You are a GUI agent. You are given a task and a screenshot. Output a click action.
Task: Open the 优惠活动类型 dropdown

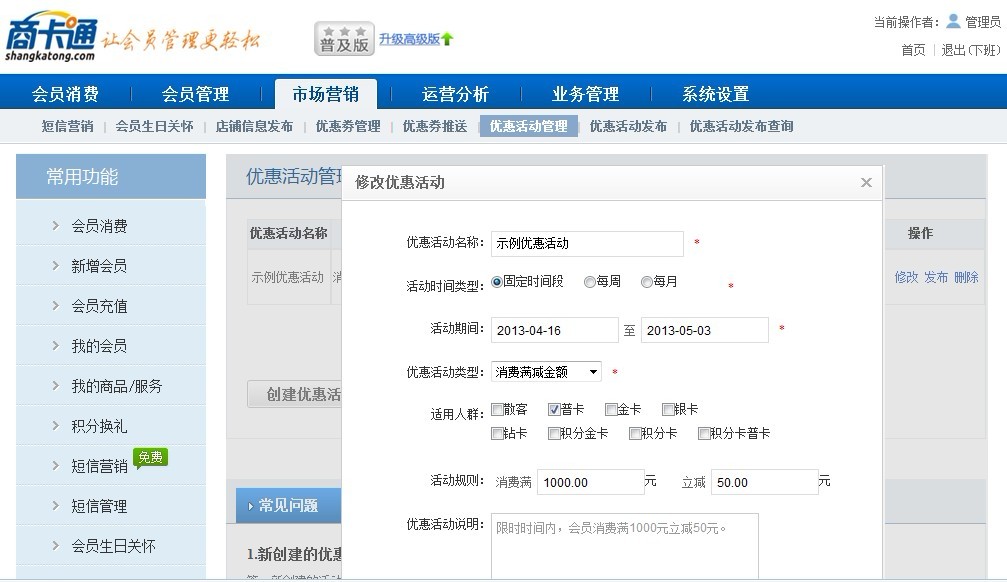546,372
